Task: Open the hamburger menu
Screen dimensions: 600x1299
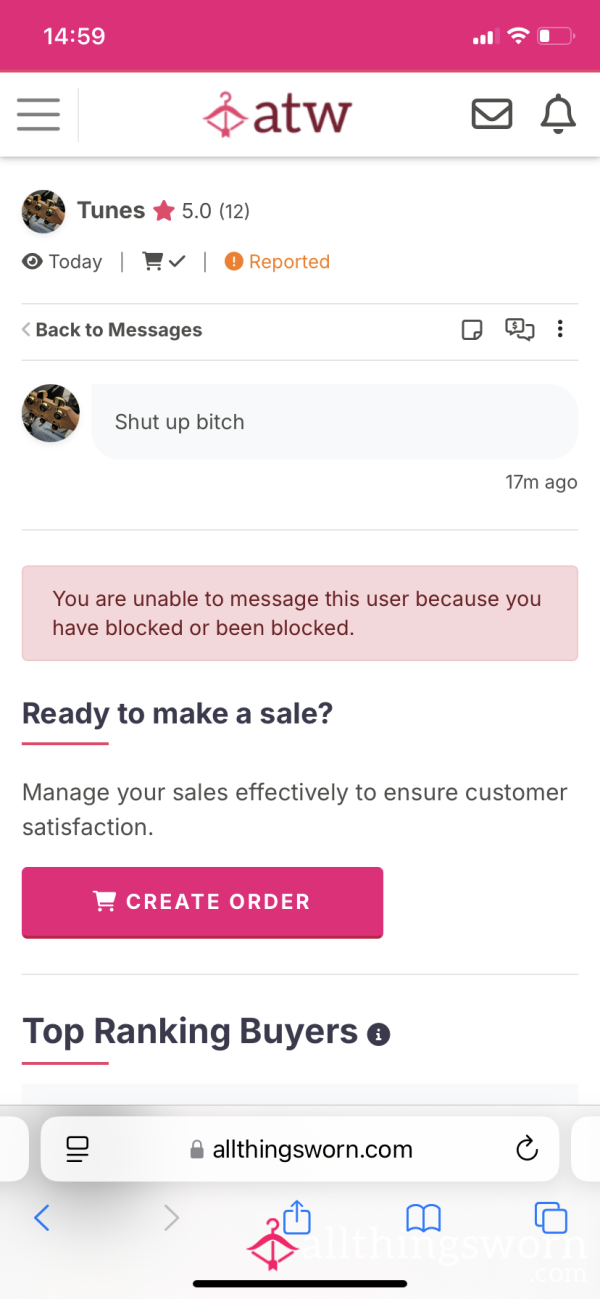Action: click(x=38, y=114)
